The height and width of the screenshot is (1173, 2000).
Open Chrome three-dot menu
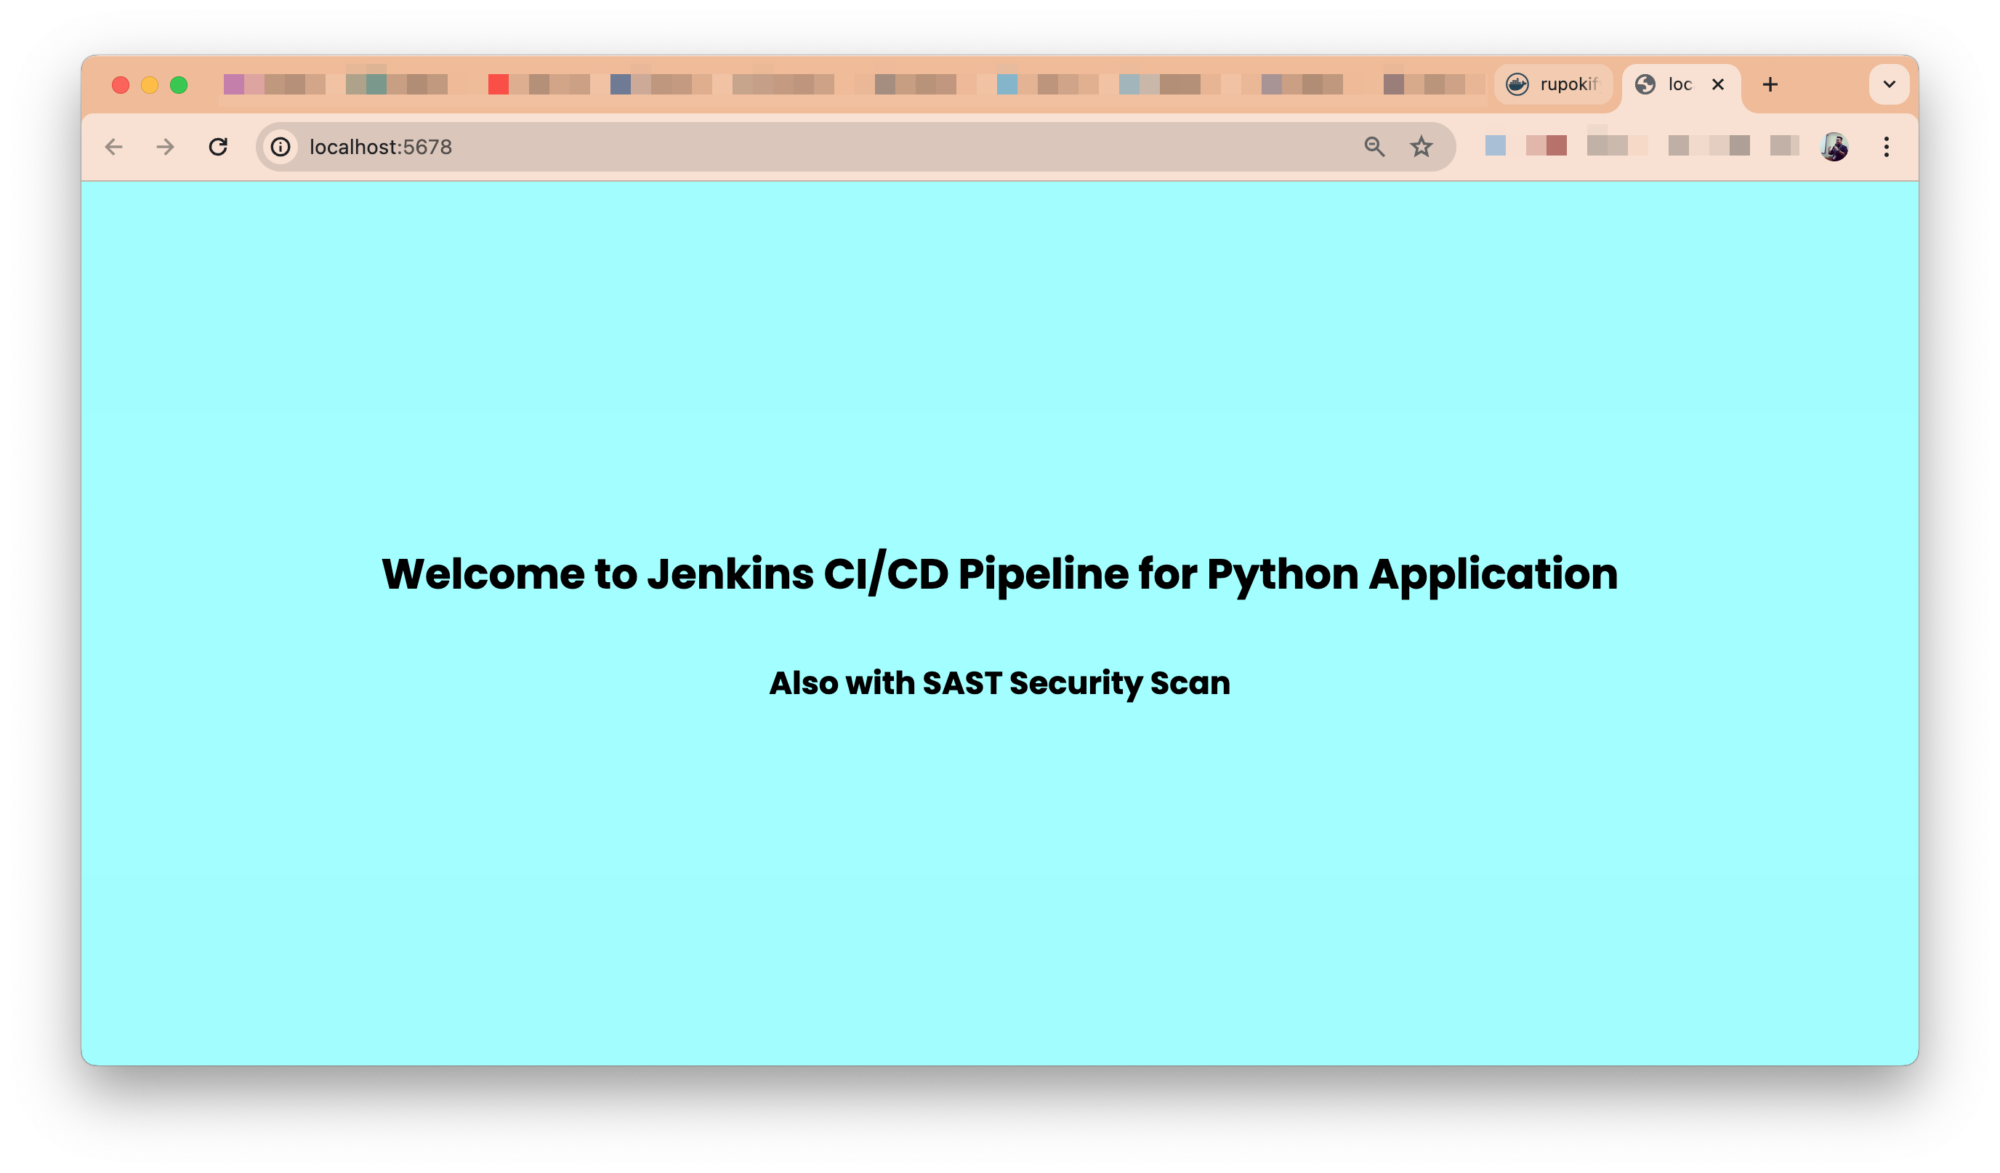click(x=1886, y=147)
